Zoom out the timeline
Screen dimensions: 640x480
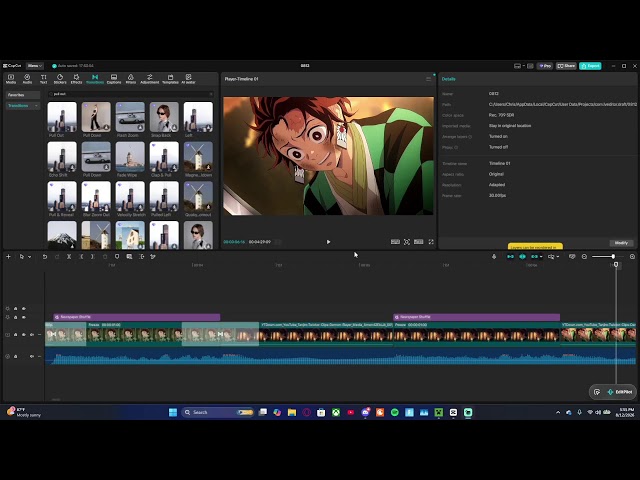584,256
